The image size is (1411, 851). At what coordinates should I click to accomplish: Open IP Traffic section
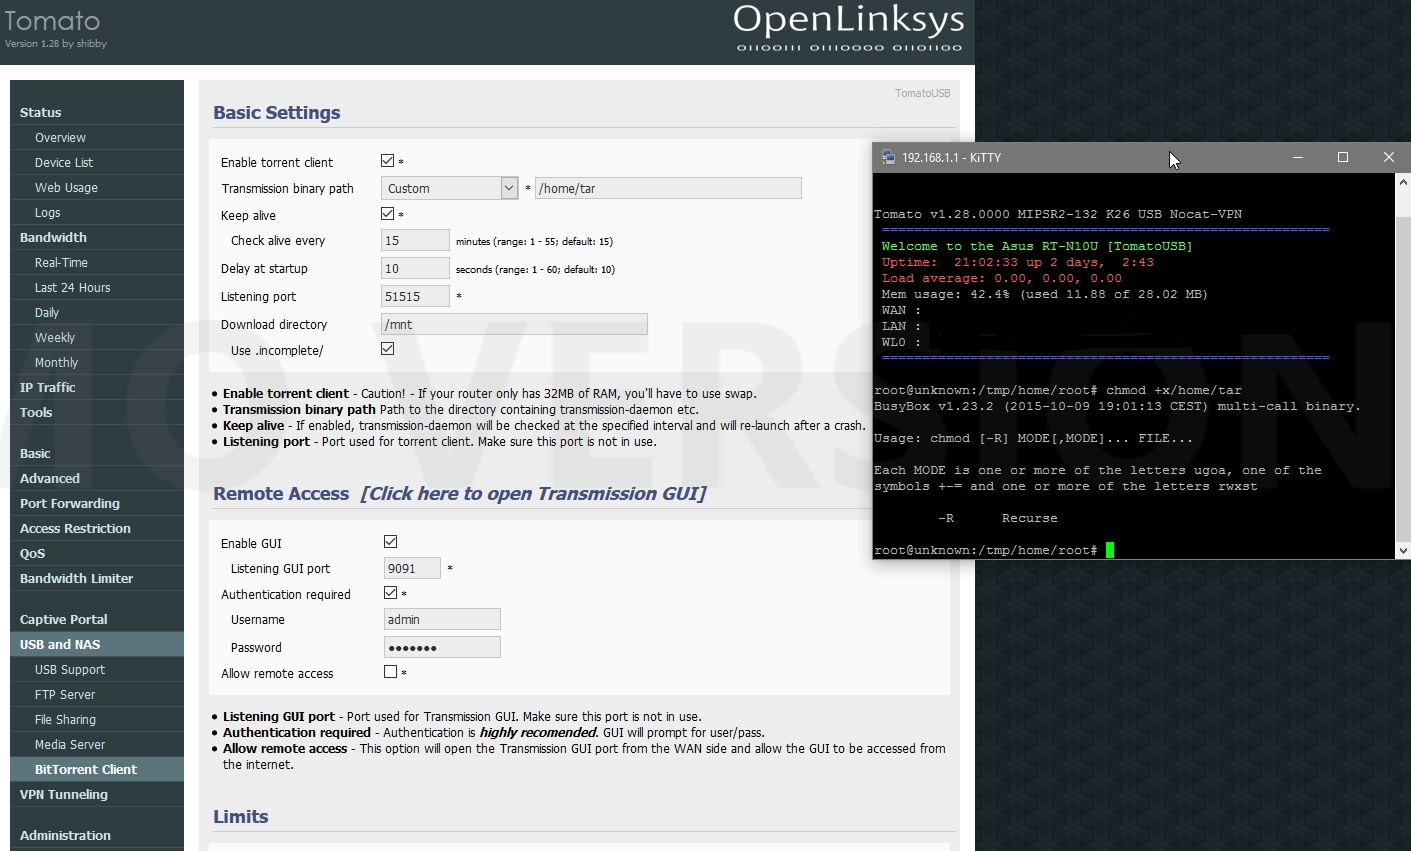click(97, 387)
